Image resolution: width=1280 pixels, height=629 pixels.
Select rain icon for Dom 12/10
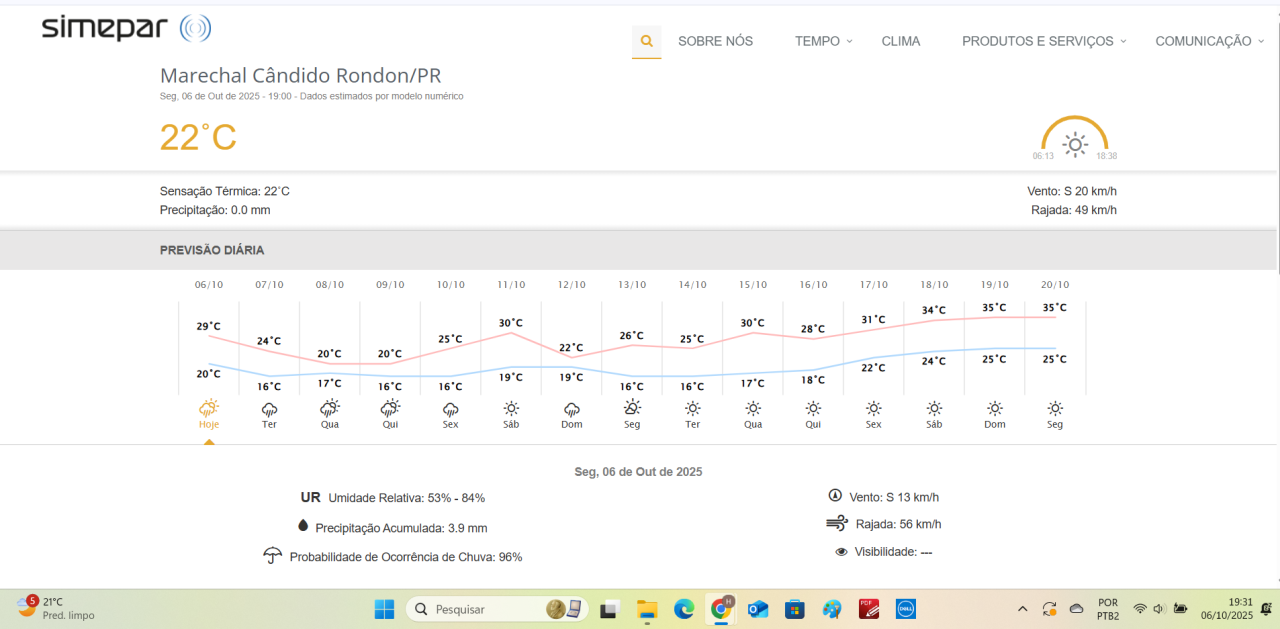click(x=572, y=409)
